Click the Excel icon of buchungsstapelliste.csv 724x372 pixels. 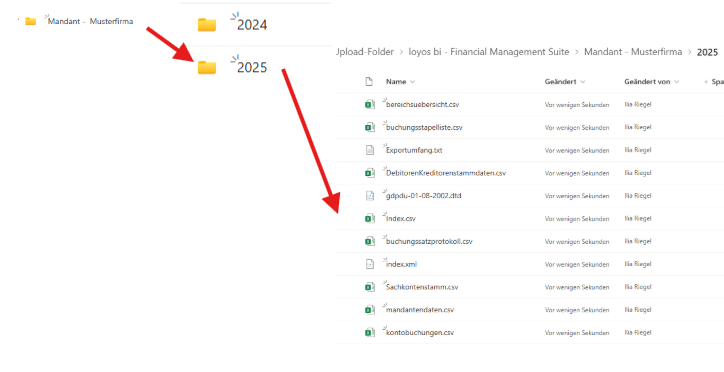(369, 127)
